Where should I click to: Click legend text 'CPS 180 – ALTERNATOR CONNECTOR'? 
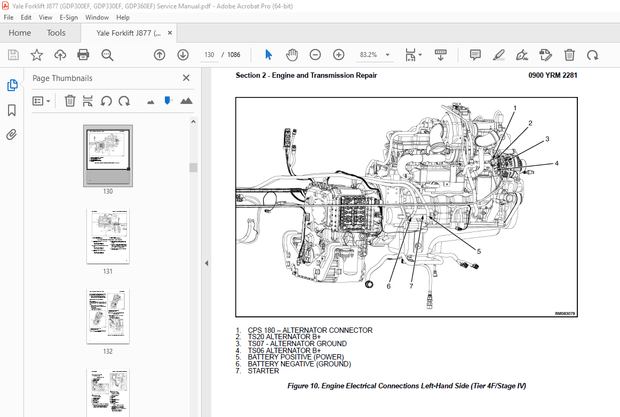[310, 330]
